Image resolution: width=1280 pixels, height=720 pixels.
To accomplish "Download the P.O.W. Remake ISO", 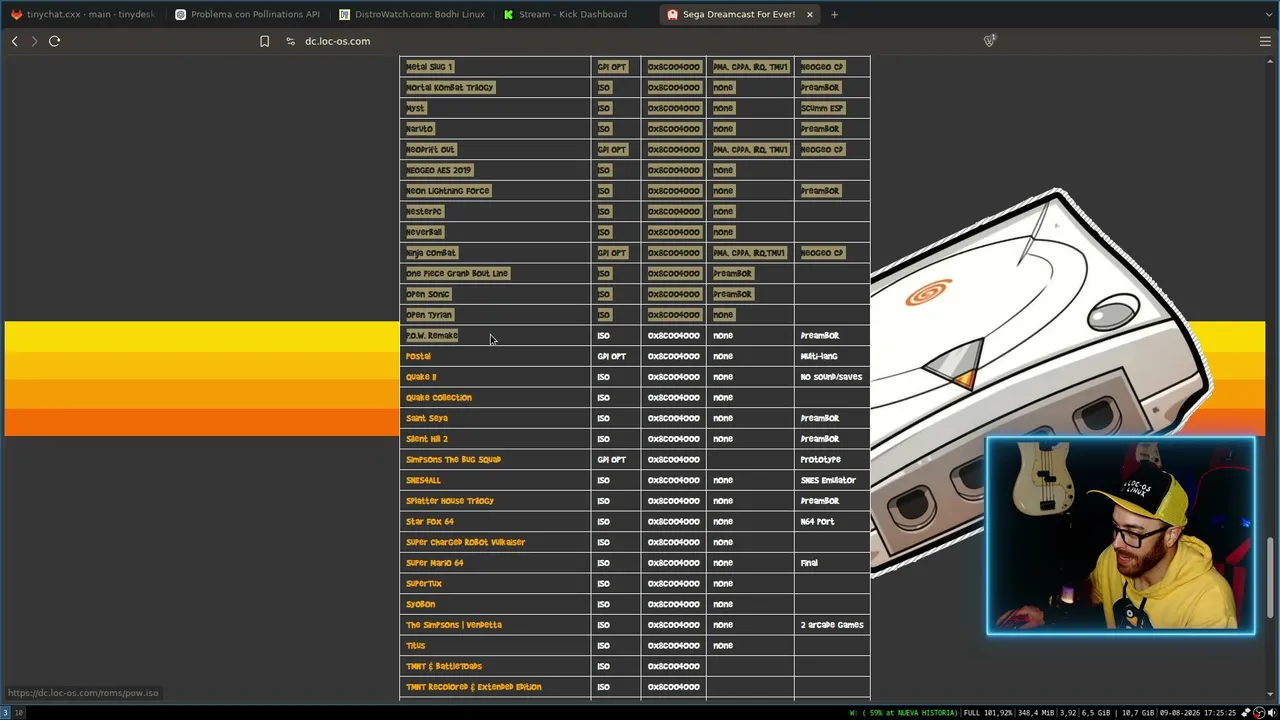I will [432, 336].
